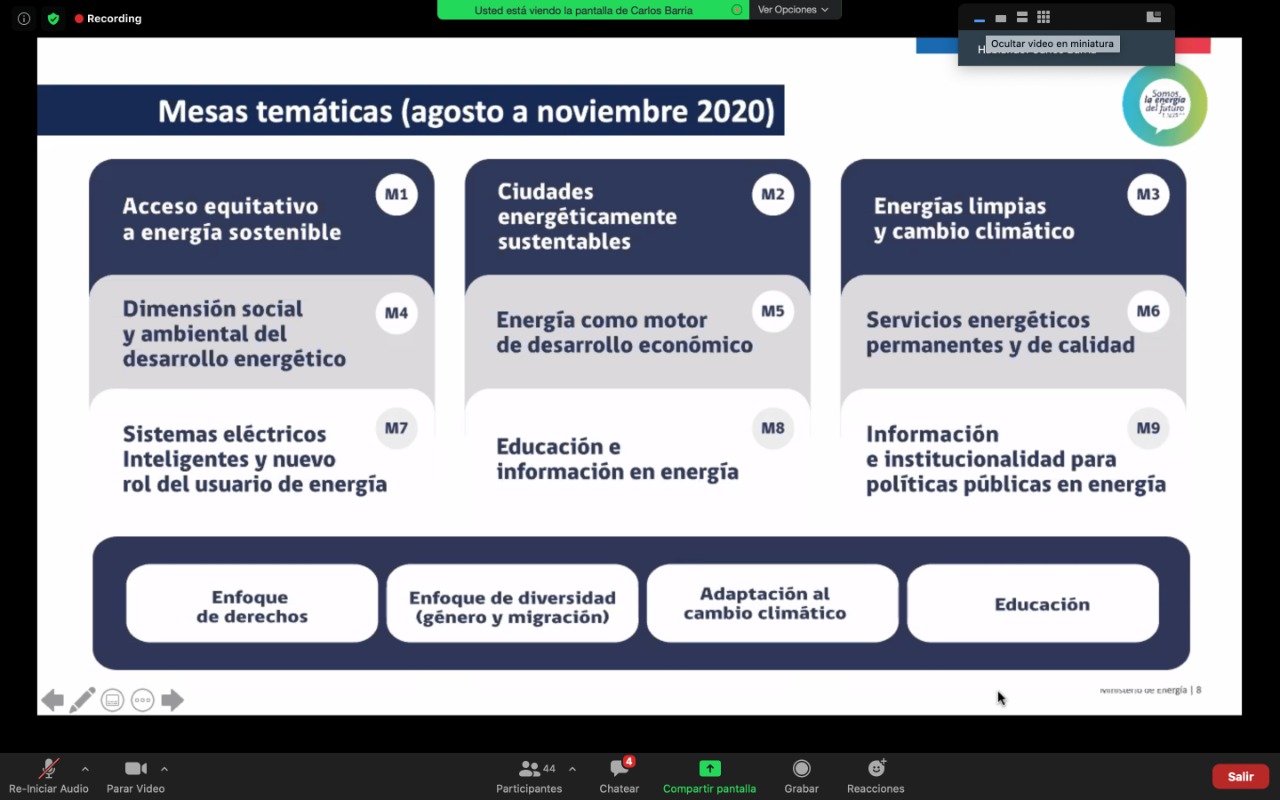Screen dimensions: 1280x800
Task: Click the M1 badge
Action: click(x=396, y=194)
